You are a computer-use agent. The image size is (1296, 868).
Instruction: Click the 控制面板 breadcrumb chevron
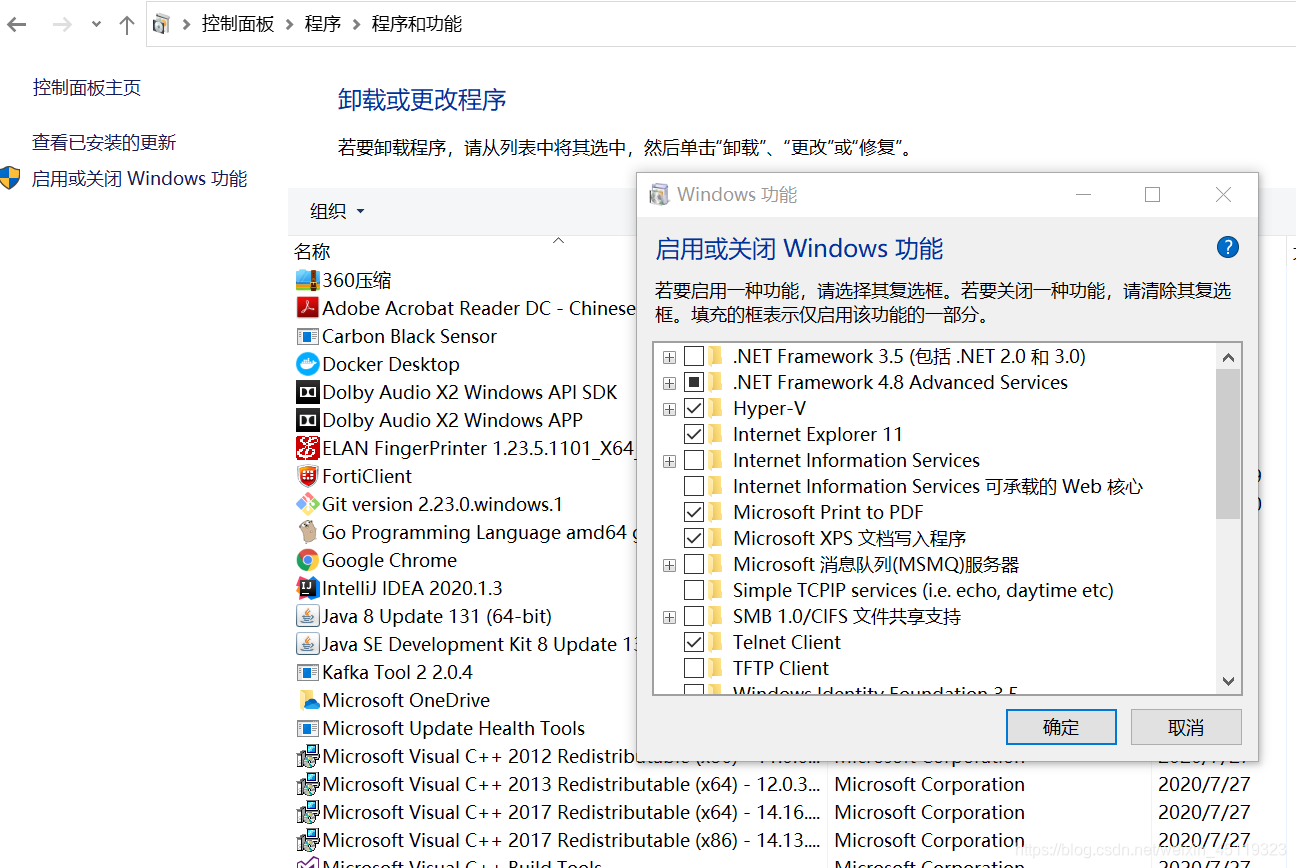point(289,24)
